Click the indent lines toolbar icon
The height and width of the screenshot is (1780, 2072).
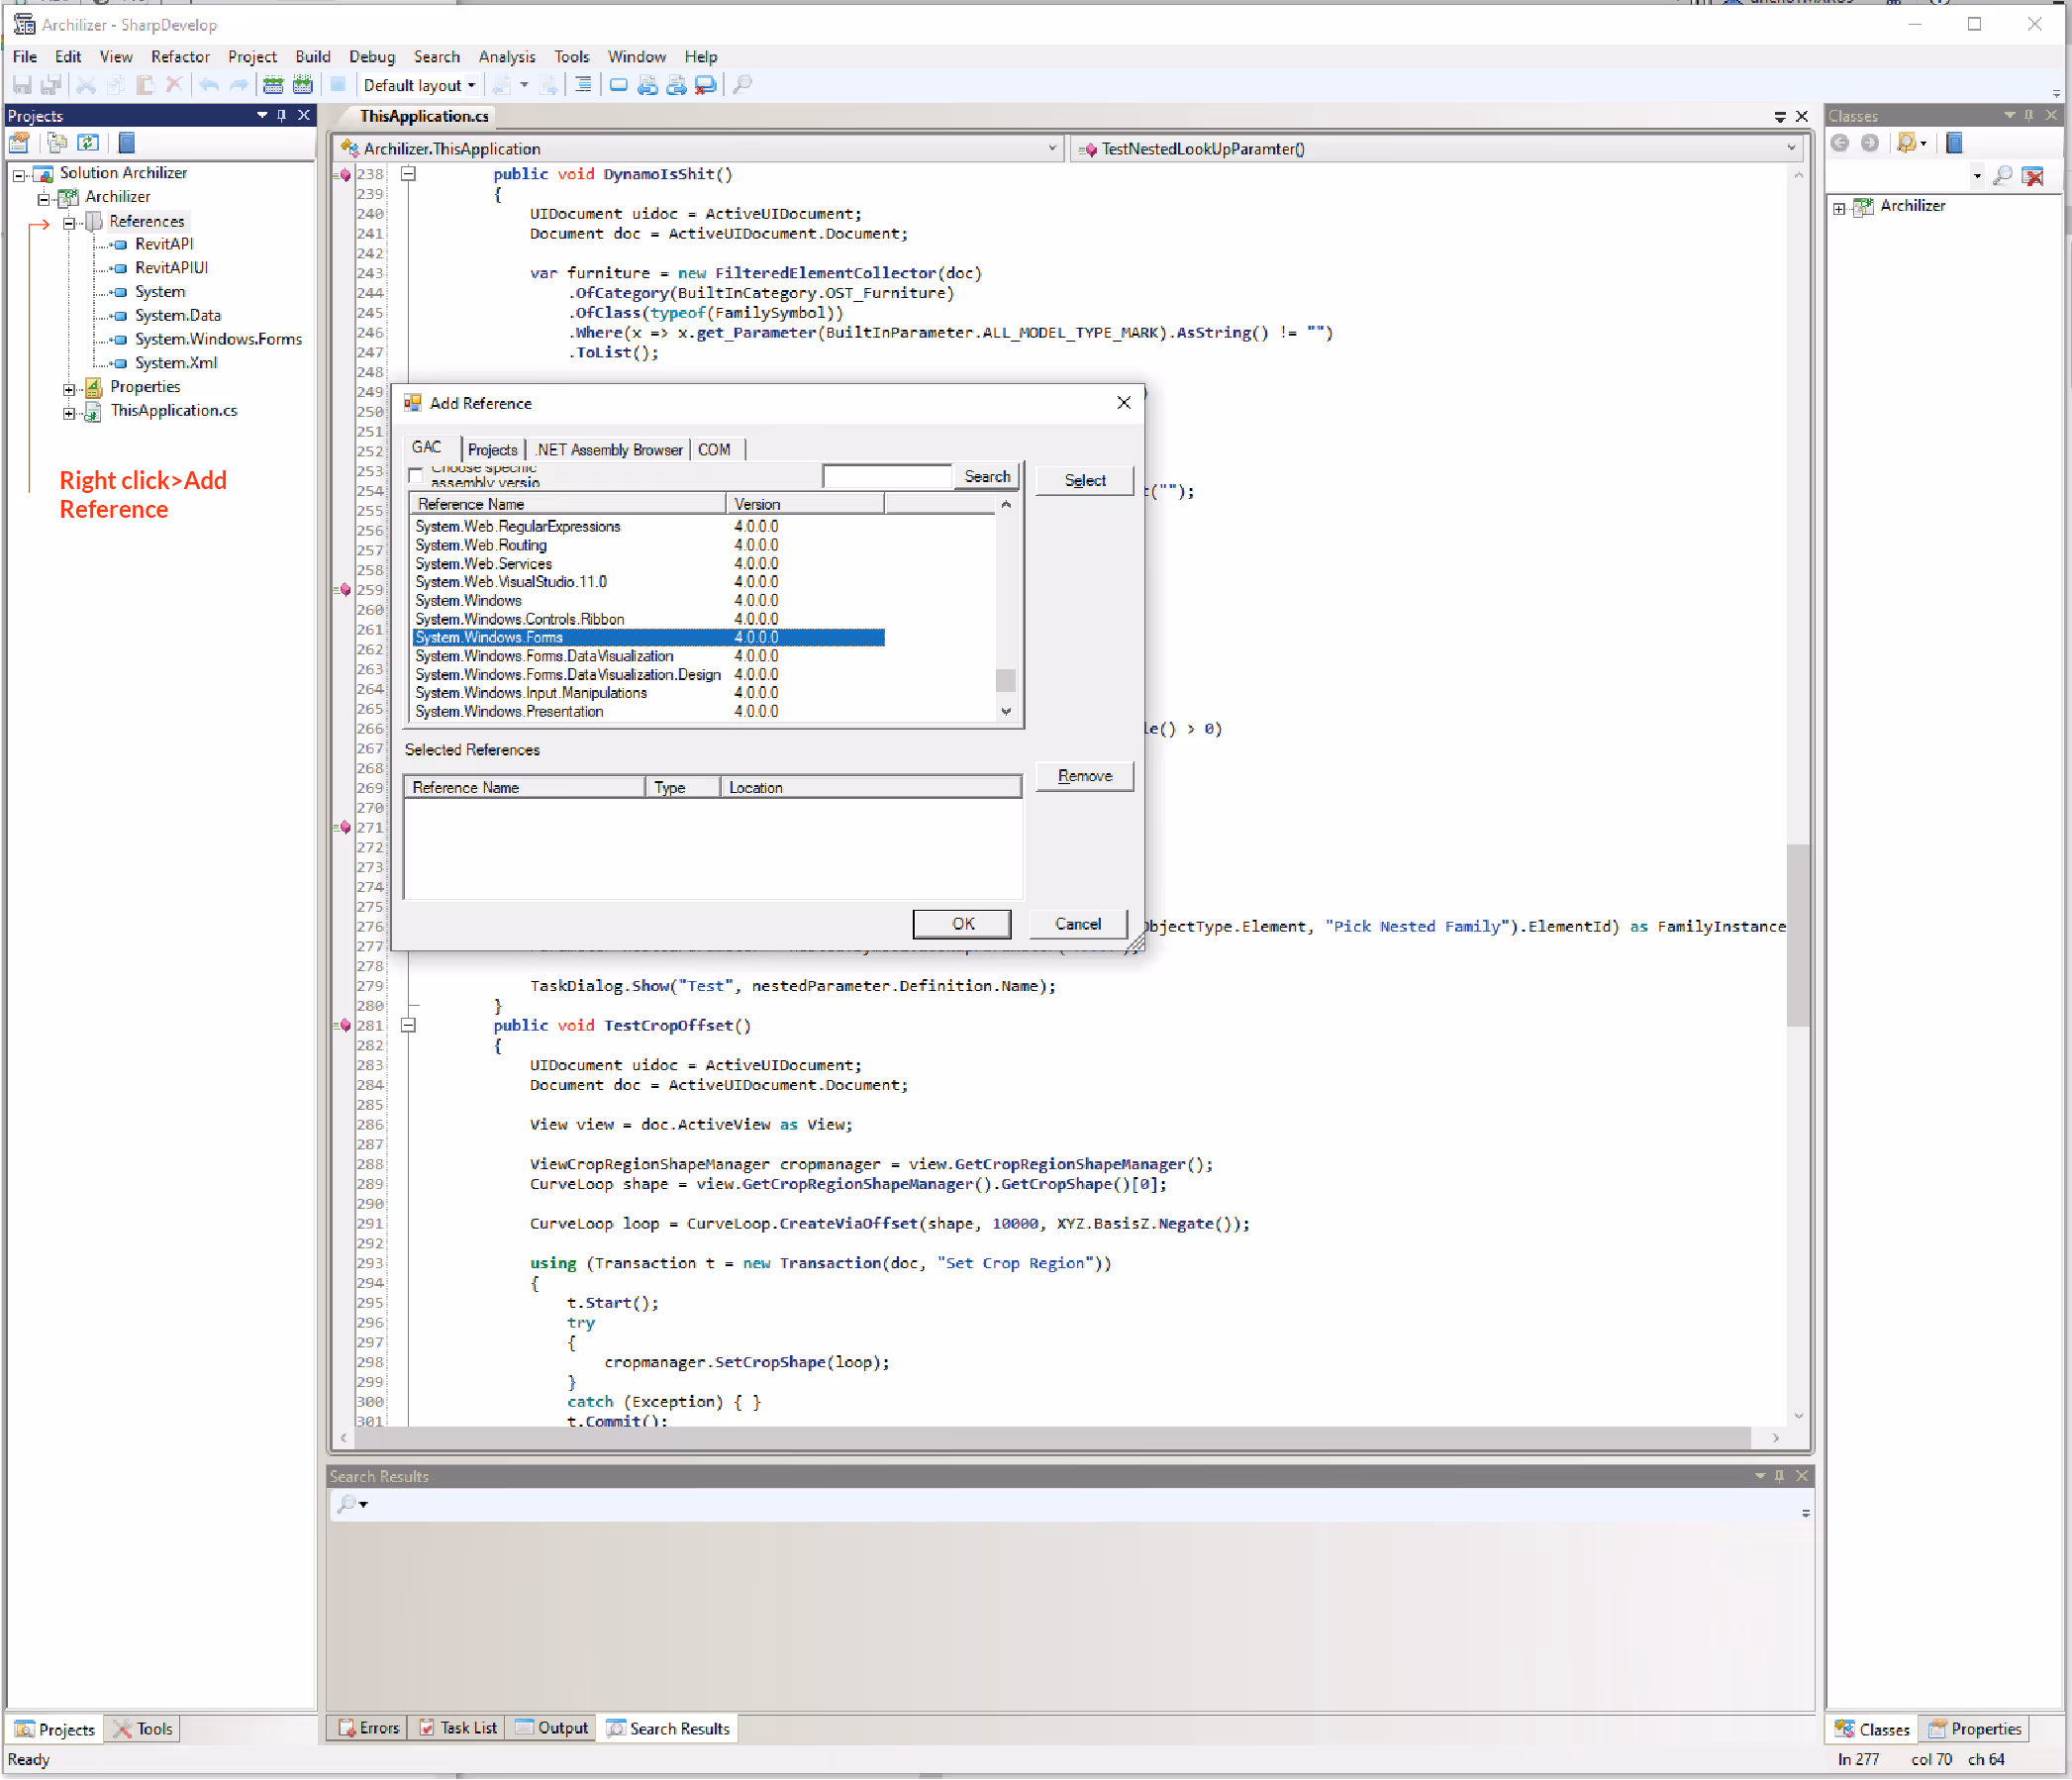(x=583, y=85)
